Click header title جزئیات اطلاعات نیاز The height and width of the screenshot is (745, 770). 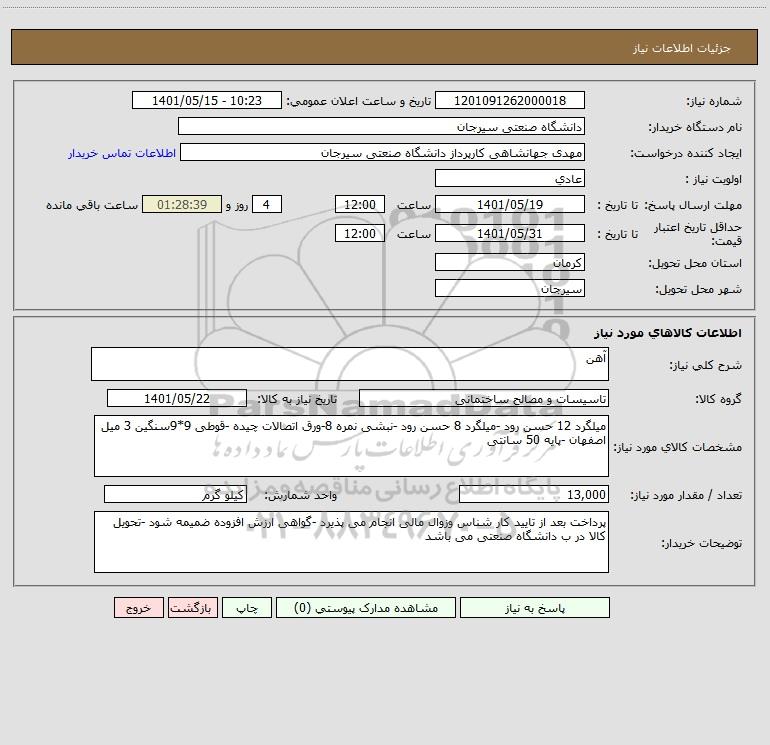pyautogui.click(x=682, y=48)
